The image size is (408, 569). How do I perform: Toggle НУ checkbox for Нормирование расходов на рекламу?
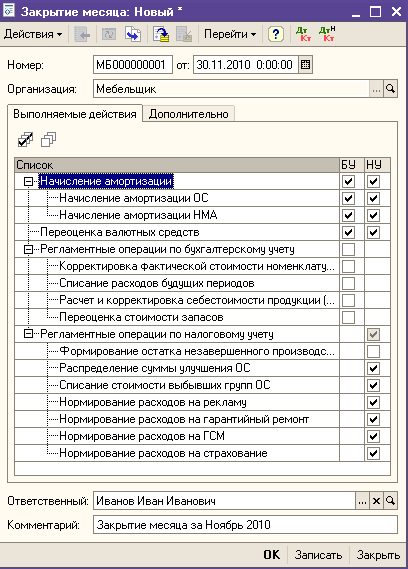(374, 402)
